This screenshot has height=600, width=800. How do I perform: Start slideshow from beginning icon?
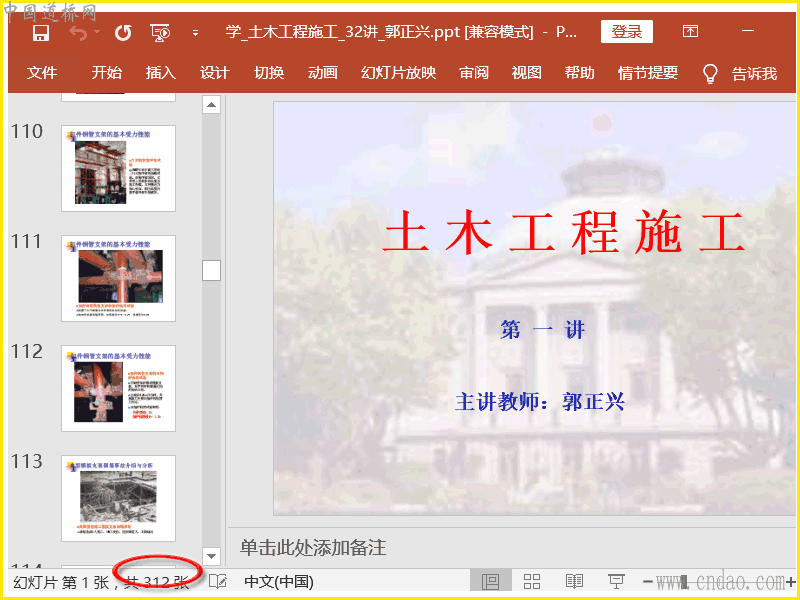point(160,33)
